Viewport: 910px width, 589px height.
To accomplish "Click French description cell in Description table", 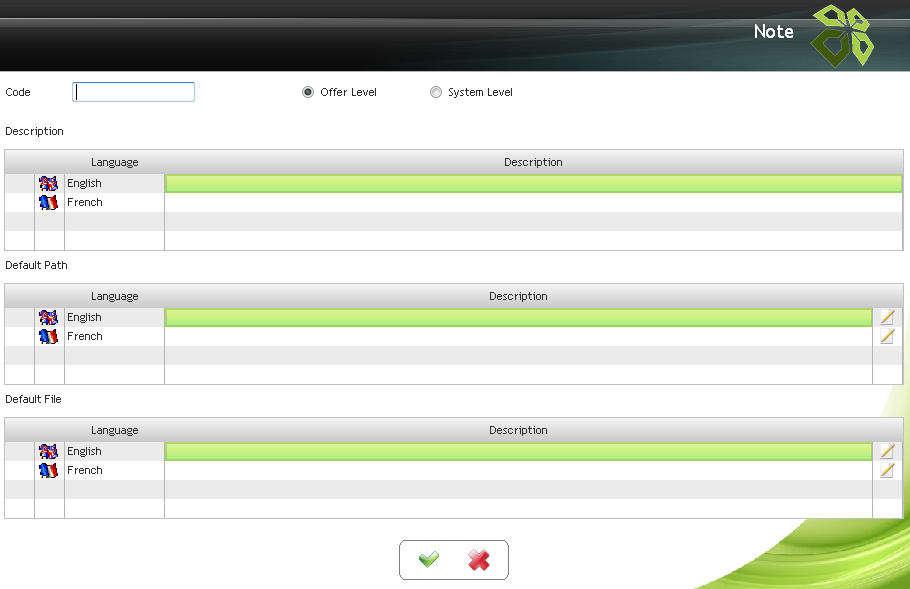I will [533, 202].
